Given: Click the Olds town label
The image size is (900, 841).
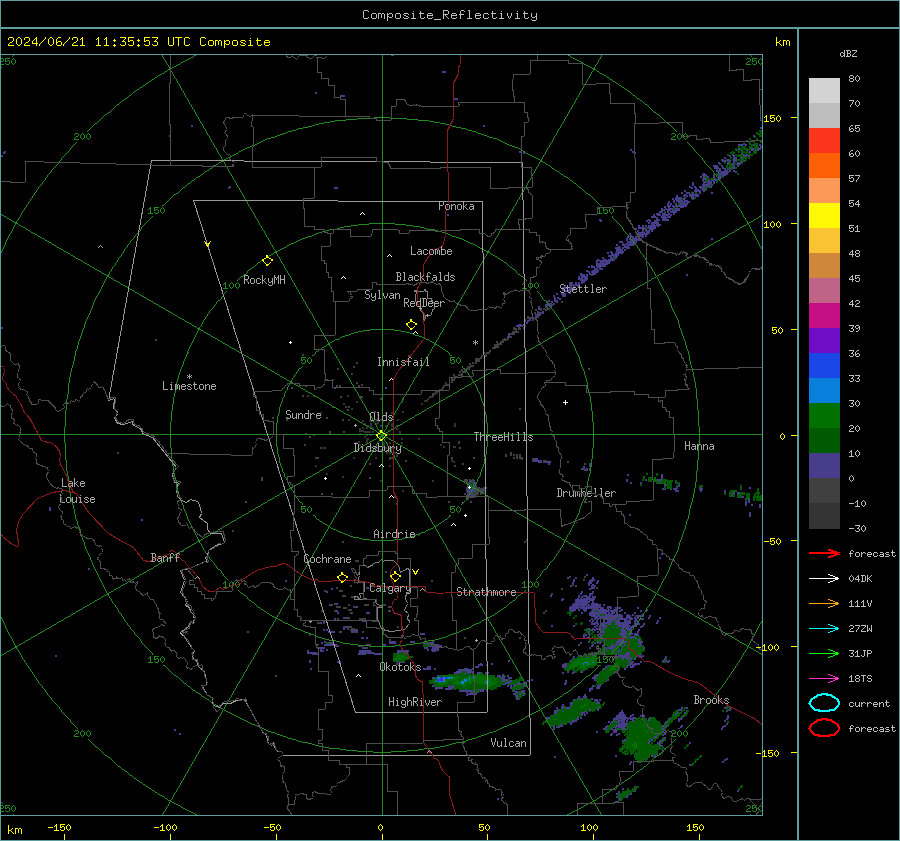Looking at the screenshot, I should pyautogui.click(x=381, y=417).
